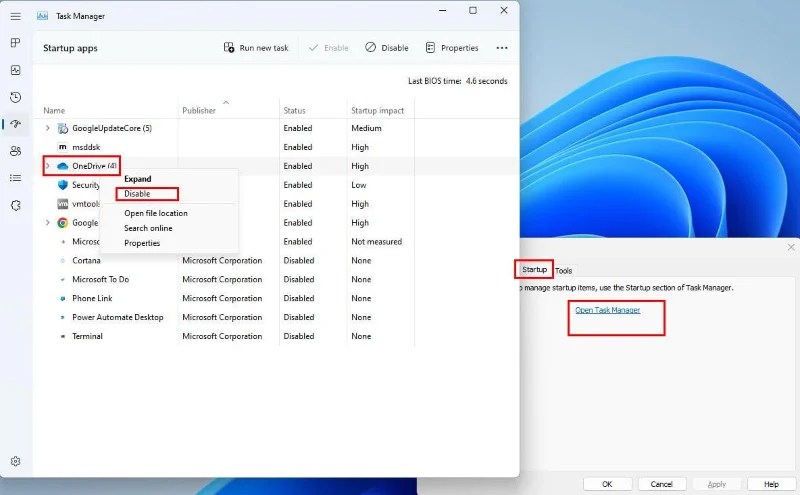The image size is (800, 495).
Task: Sort by the Status column header
Action: 294,110
